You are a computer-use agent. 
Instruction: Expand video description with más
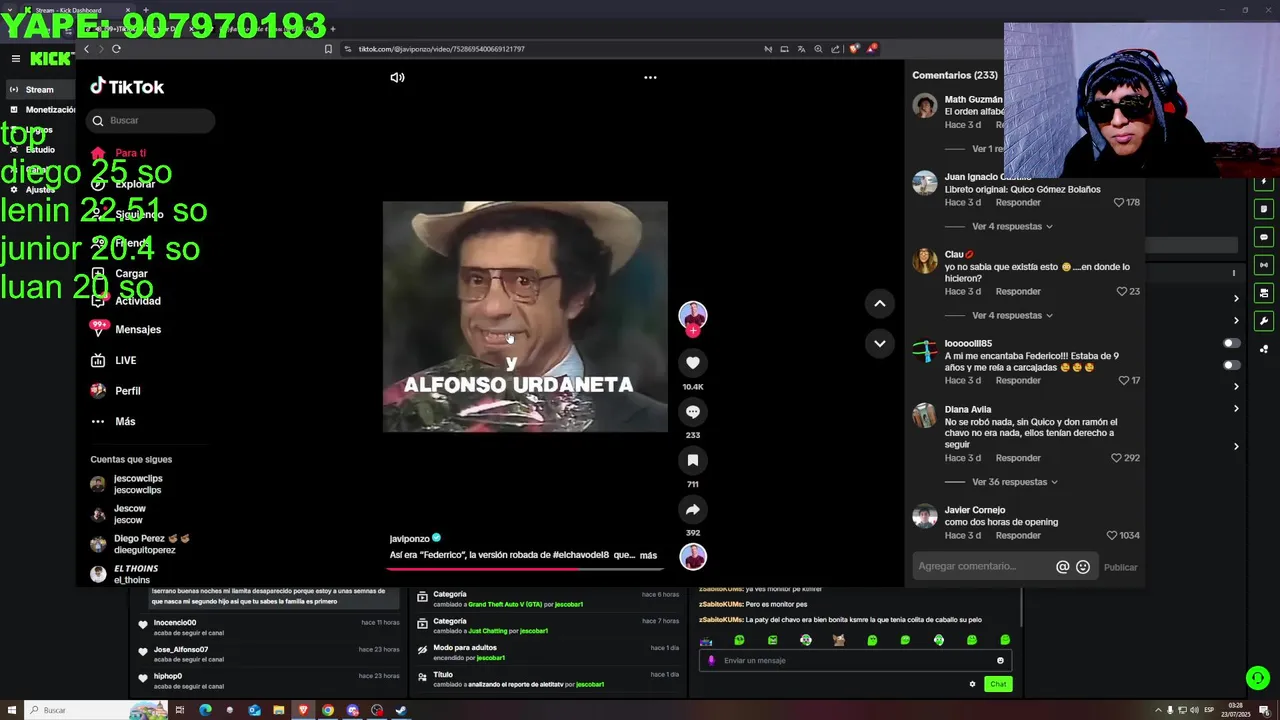(648, 555)
